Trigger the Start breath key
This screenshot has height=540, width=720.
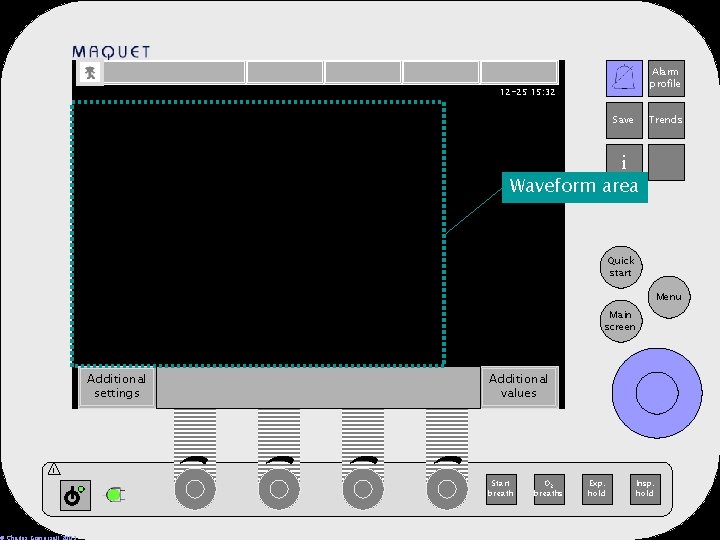pyautogui.click(x=501, y=489)
